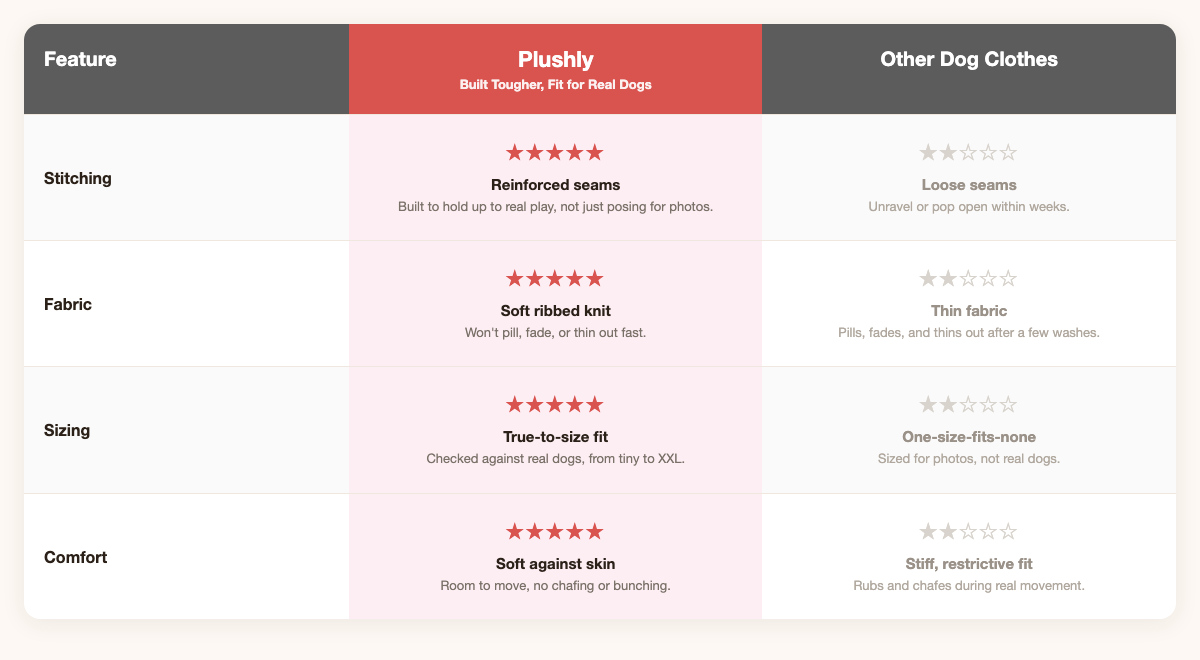Click Other Dog Clothes Comfort two-star rating
1200x660 pixels.
click(968, 532)
